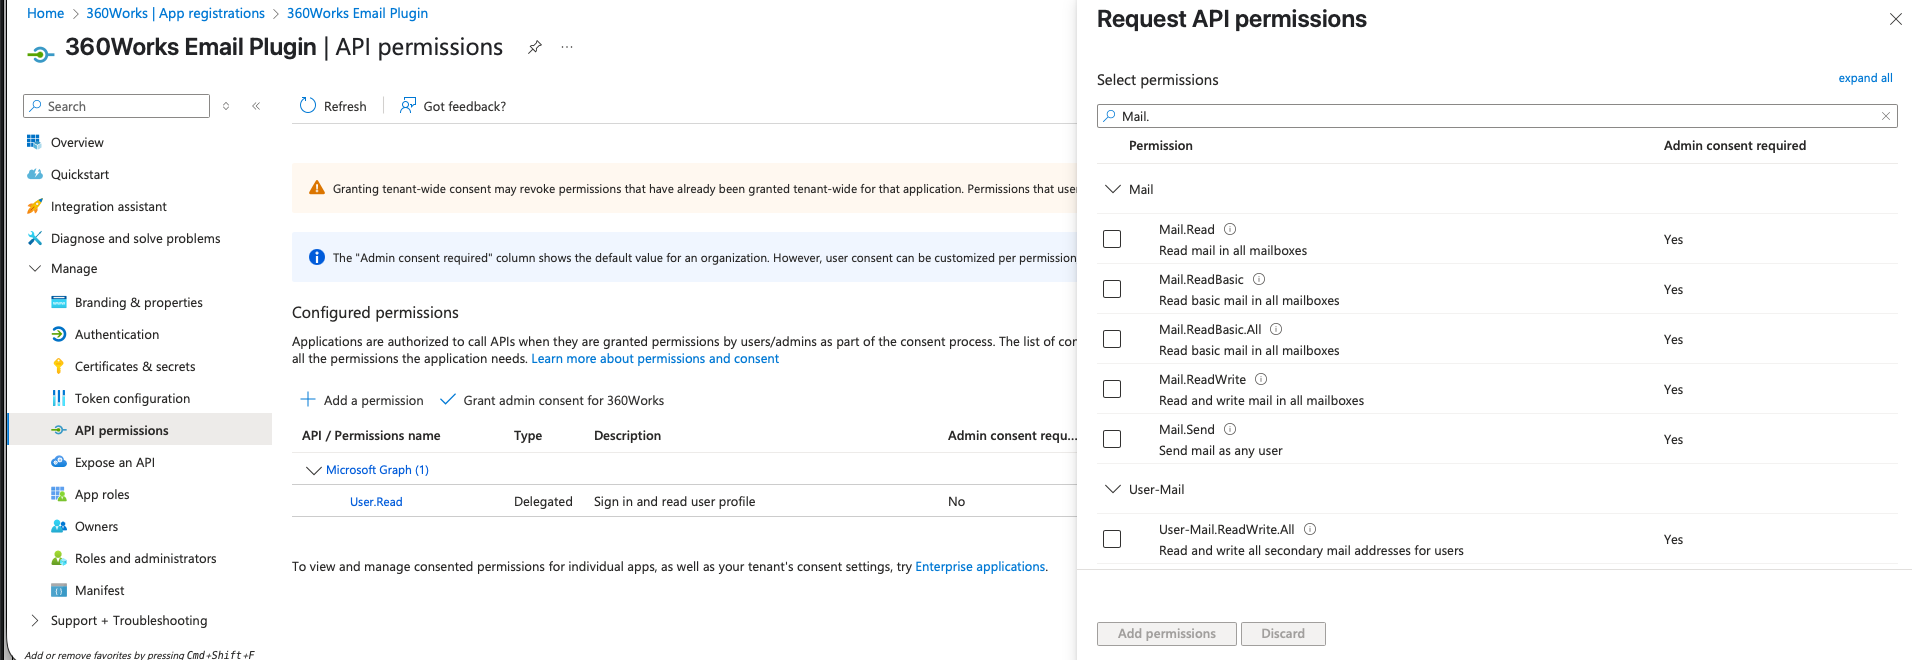Tick the Mail.Send checkbox
1912x660 pixels.
point(1112,439)
